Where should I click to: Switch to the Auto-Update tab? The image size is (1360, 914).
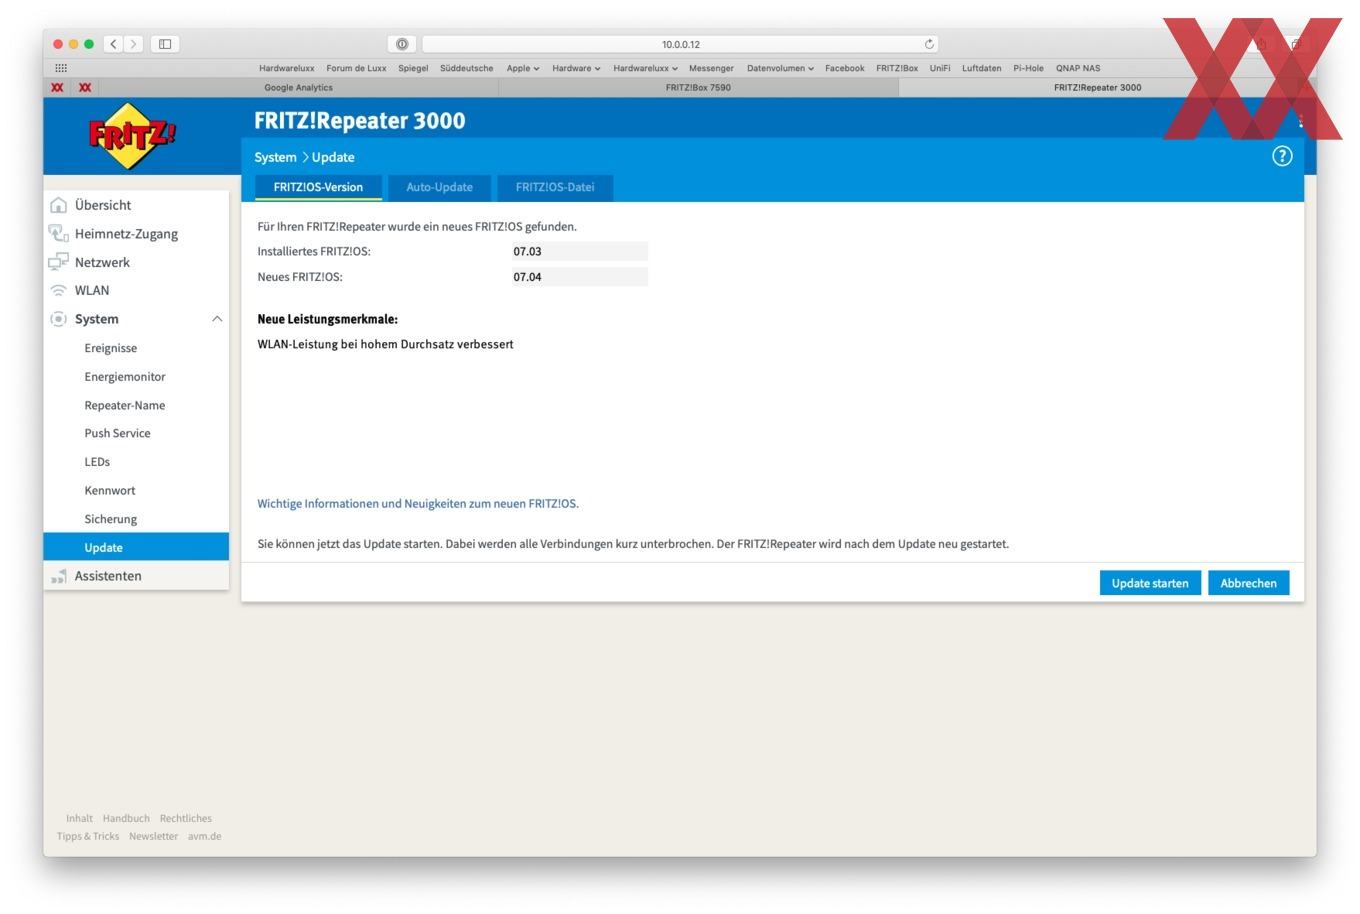[439, 187]
